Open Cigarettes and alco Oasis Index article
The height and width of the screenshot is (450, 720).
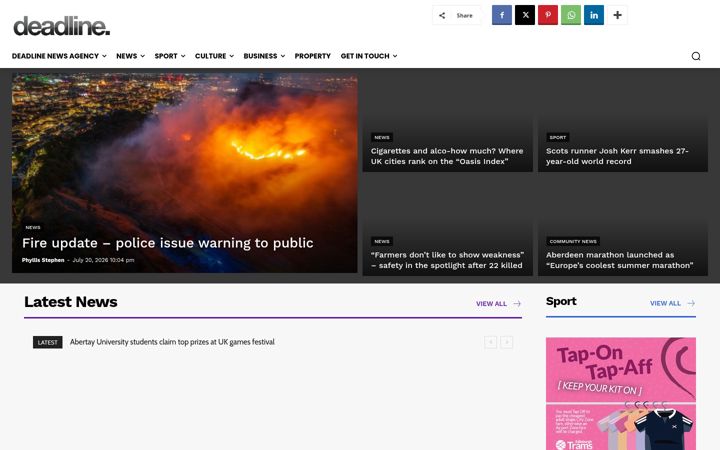point(447,156)
